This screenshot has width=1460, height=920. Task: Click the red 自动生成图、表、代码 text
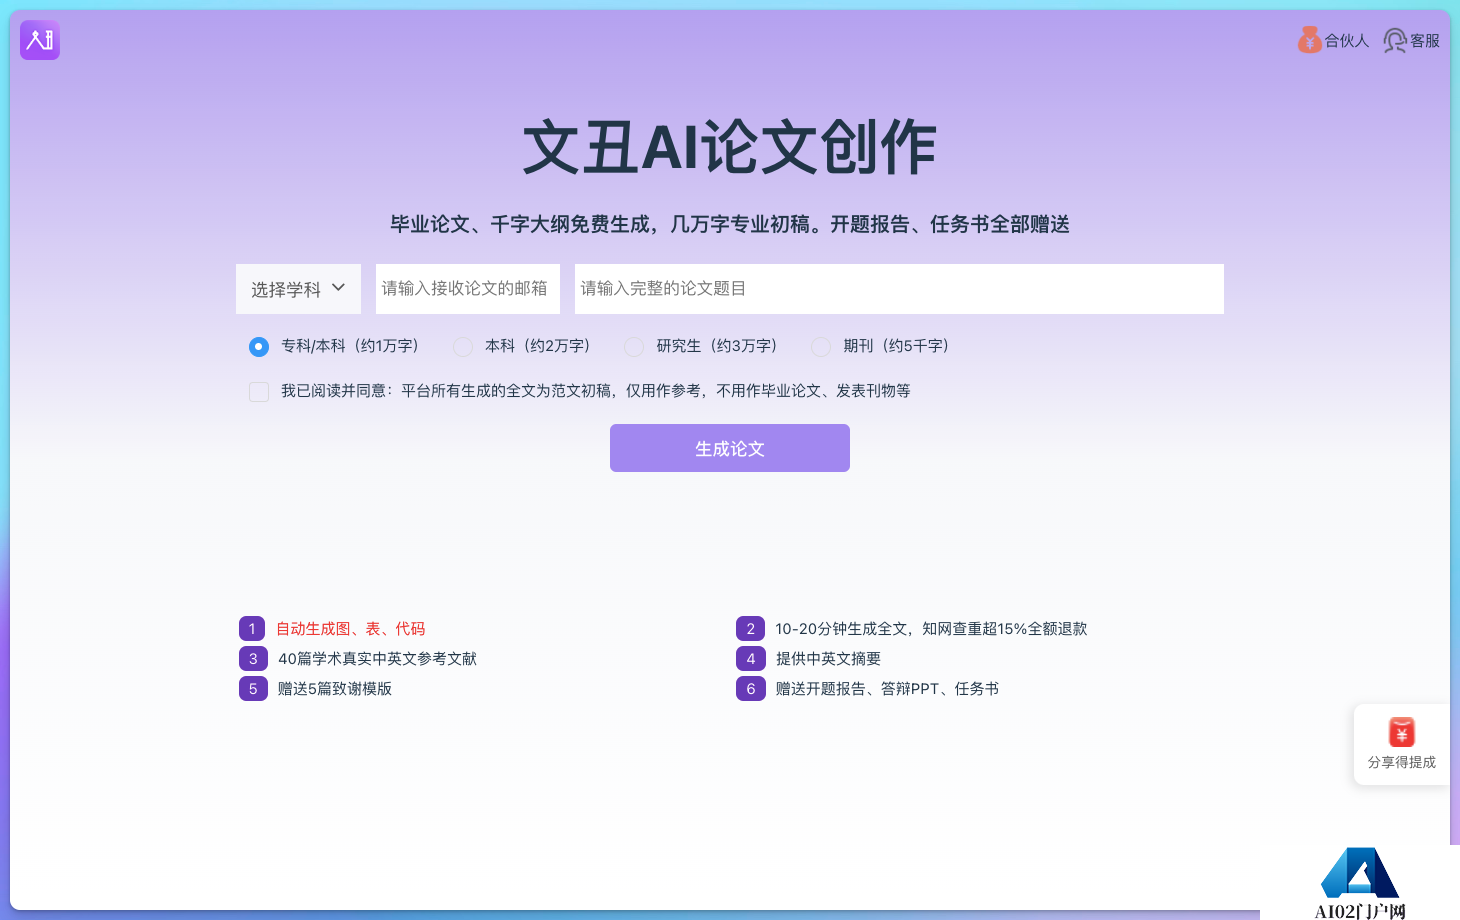point(351,629)
